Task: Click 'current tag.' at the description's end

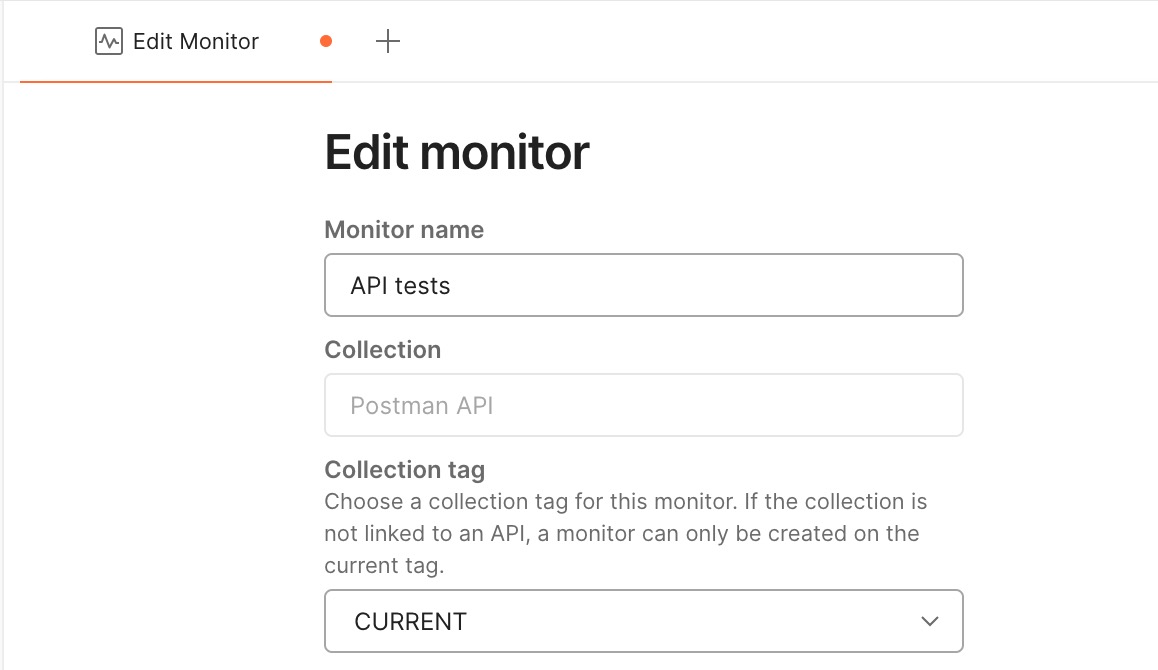Action: point(384,566)
